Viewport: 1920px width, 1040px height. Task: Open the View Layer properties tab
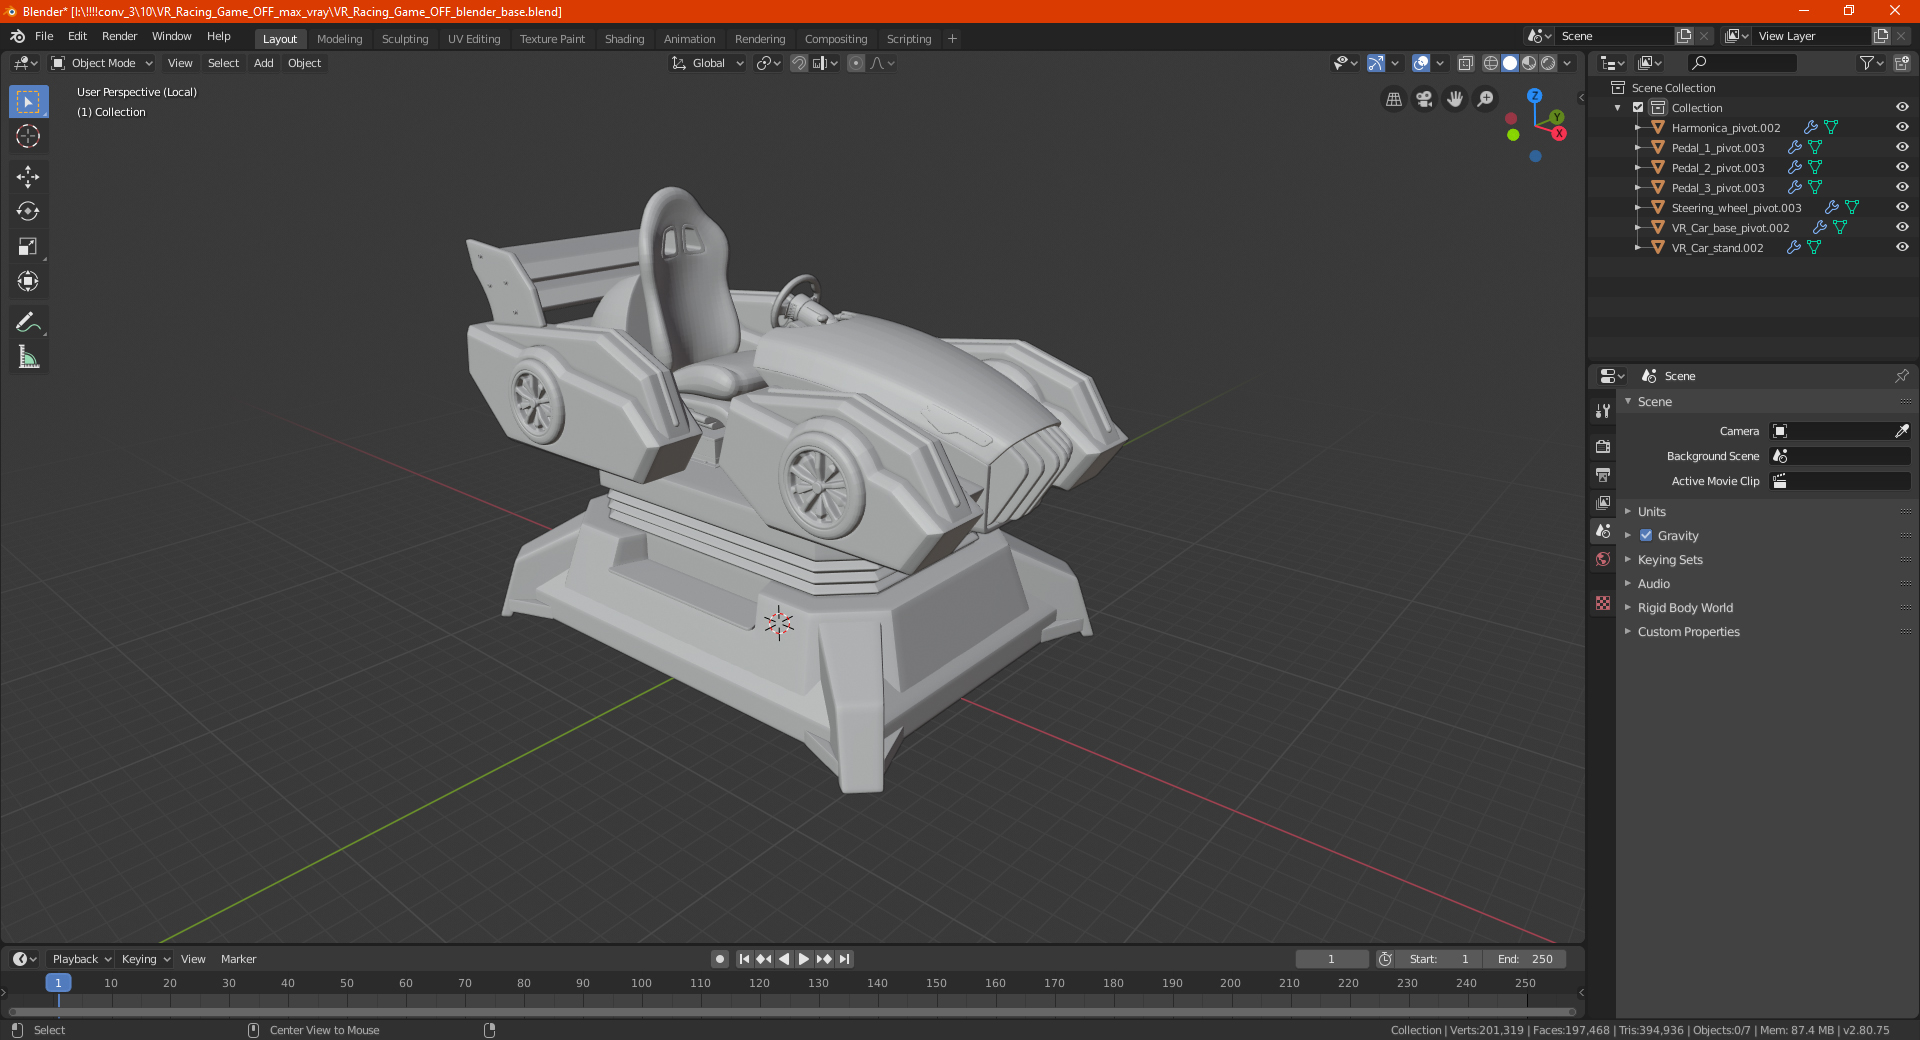(x=1603, y=502)
